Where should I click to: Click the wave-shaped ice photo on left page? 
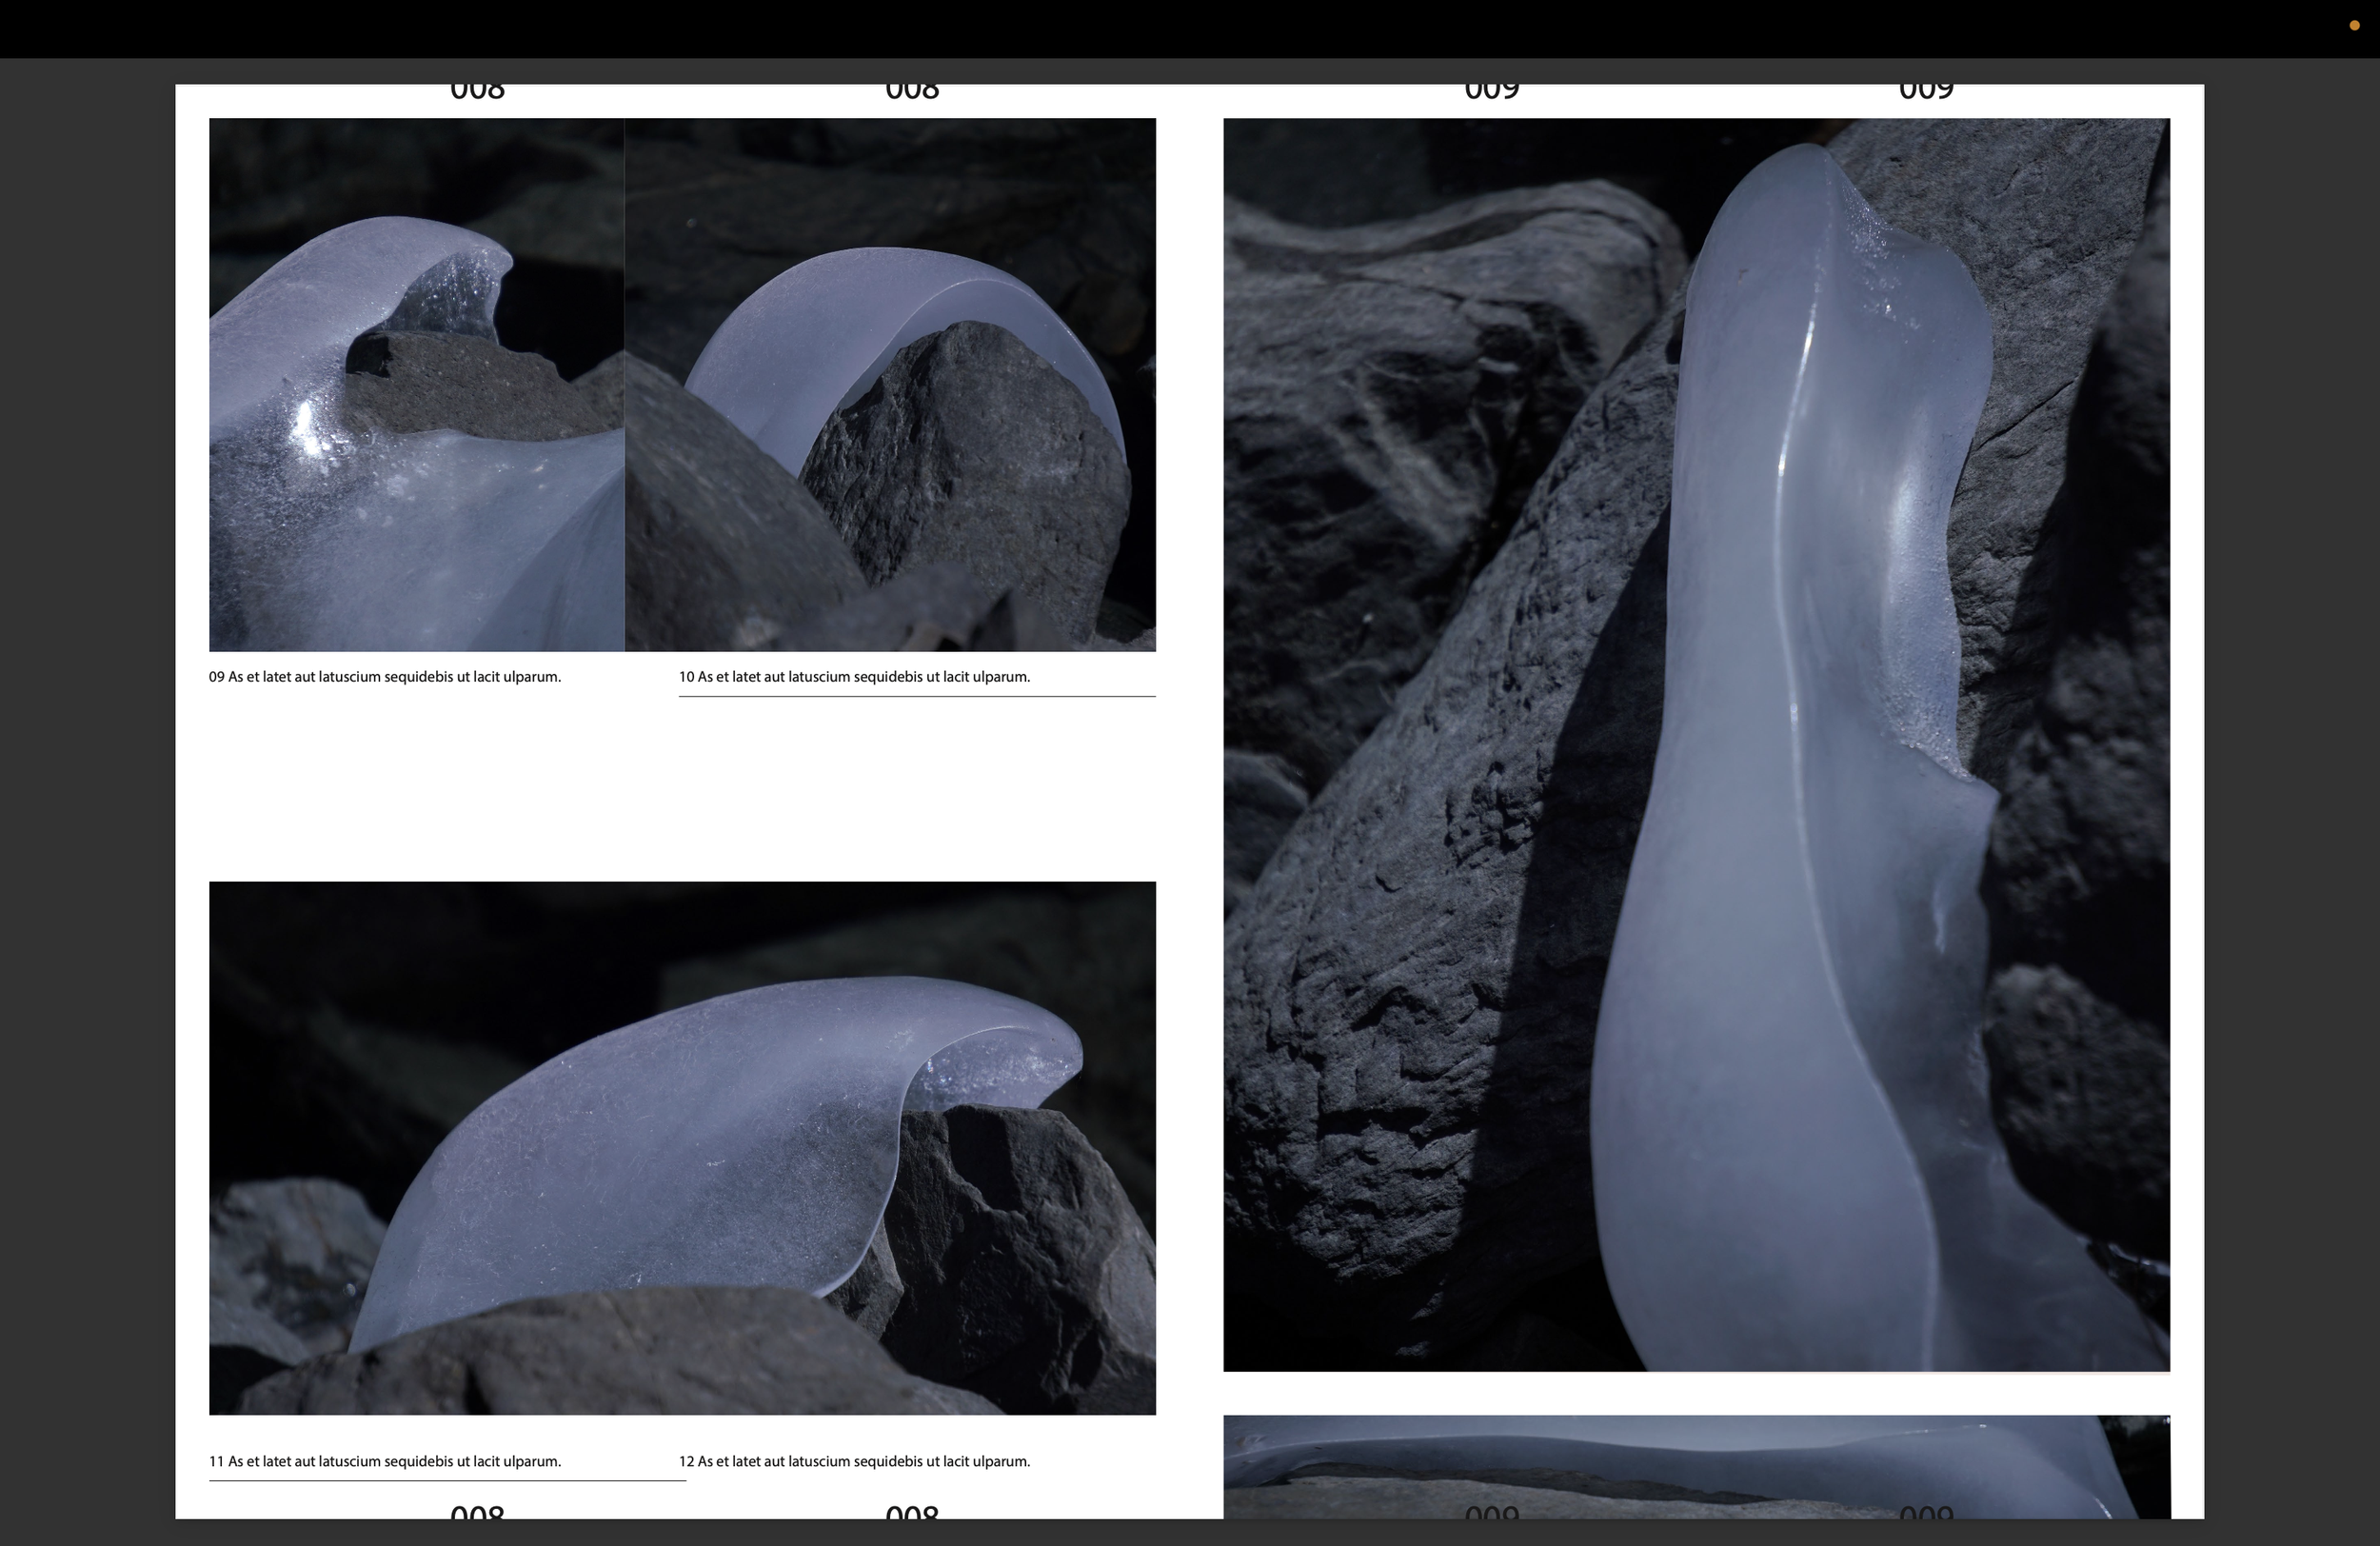point(682,1148)
